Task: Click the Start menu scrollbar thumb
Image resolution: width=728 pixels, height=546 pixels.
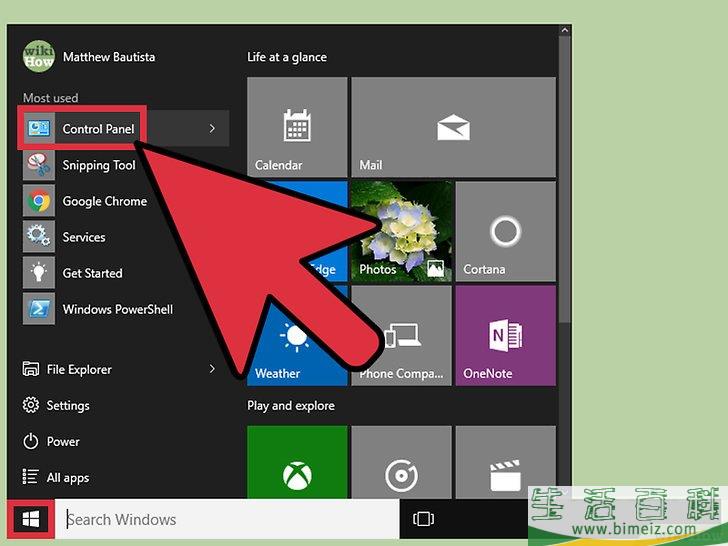Action: click(565, 179)
